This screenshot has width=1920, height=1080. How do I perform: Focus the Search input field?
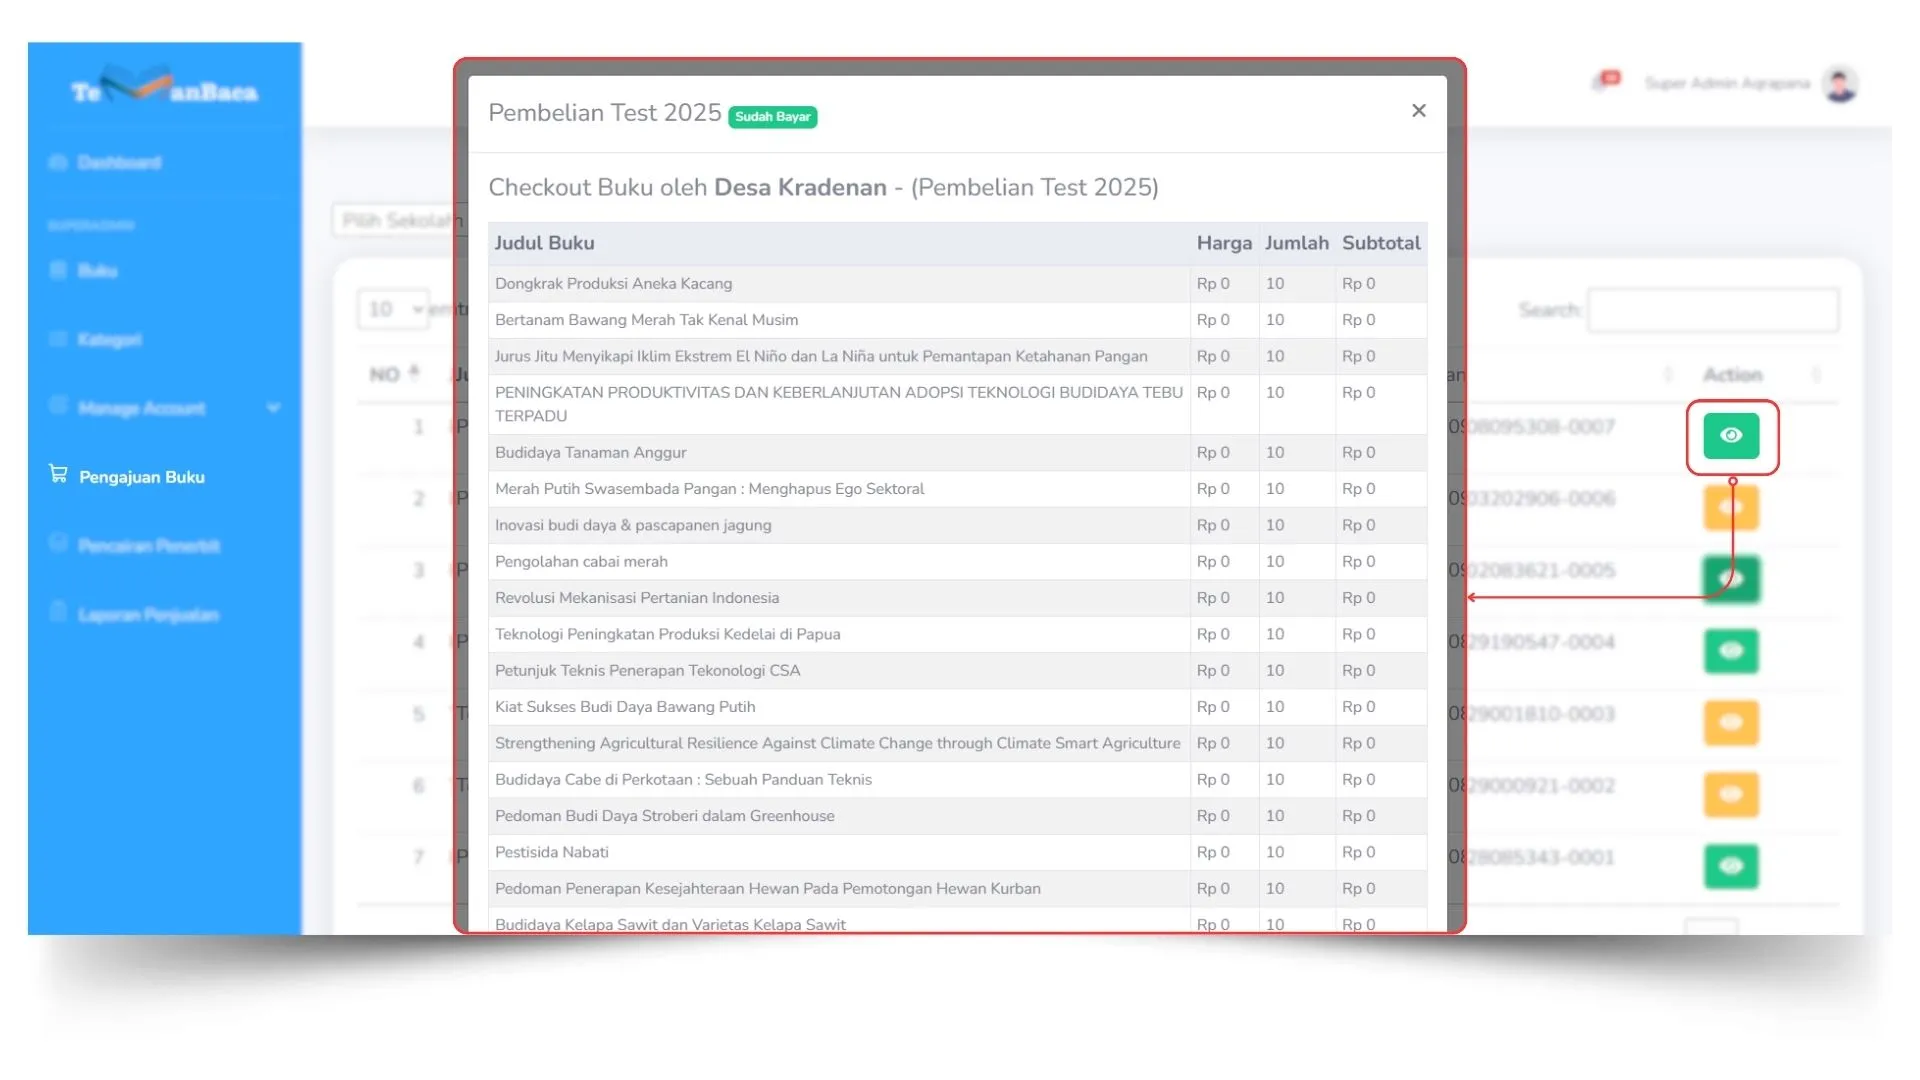pyautogui.click(x=1712, y=310)
